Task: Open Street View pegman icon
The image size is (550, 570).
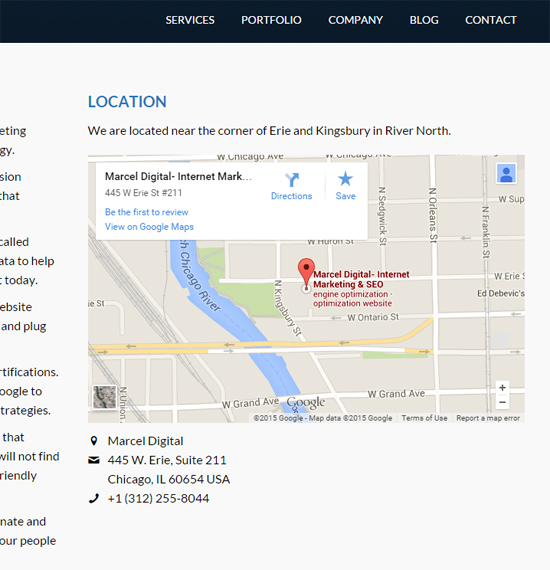Action: (x=506, y=173)
